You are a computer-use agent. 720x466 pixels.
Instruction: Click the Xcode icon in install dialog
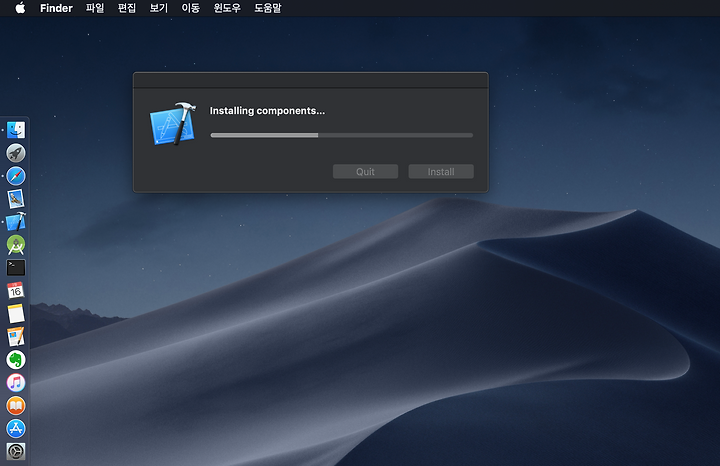173,124
